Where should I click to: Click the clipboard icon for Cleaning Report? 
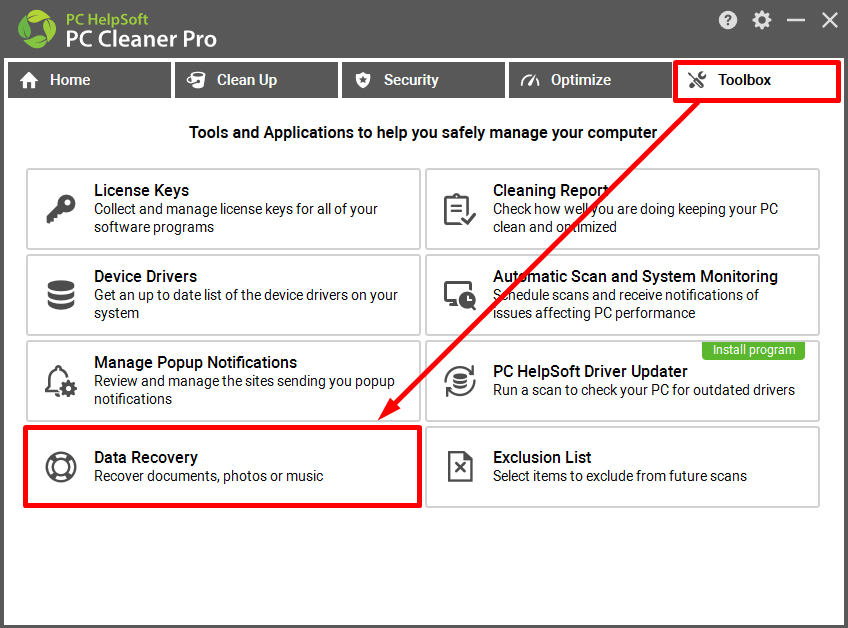[x=459, y=209]
